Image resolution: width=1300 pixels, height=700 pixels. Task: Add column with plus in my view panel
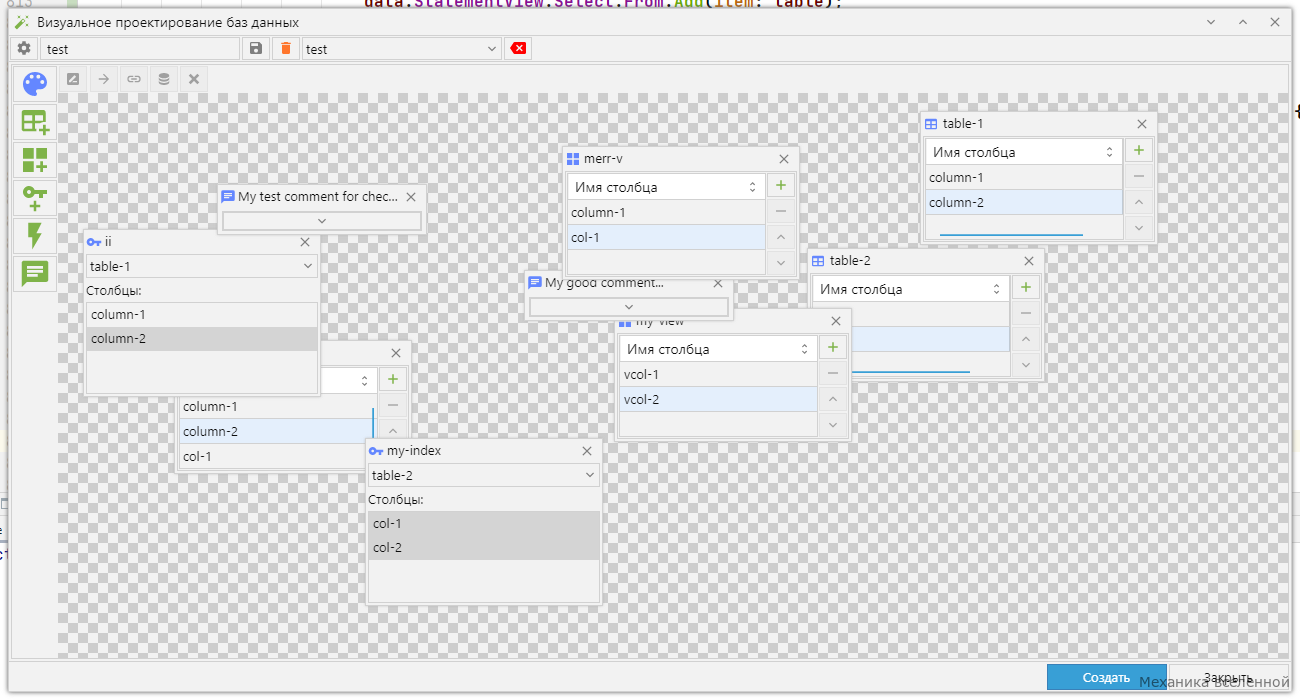click(x=833, y=347)
